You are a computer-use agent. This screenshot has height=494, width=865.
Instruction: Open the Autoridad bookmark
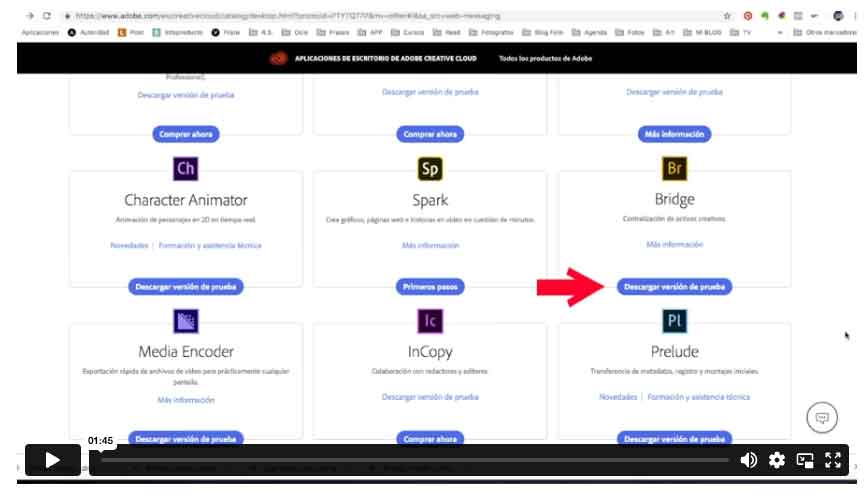coord(88,33)
